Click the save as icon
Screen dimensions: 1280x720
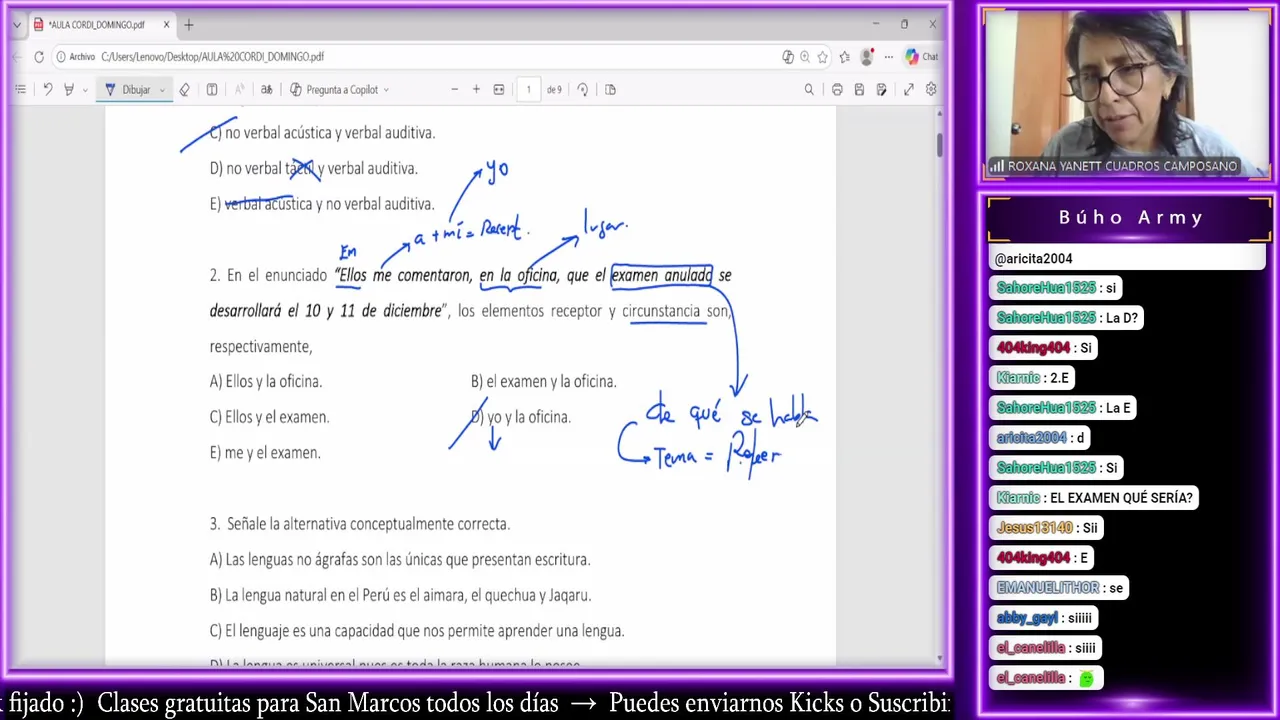pyautogui.click(x=881, y=90)
